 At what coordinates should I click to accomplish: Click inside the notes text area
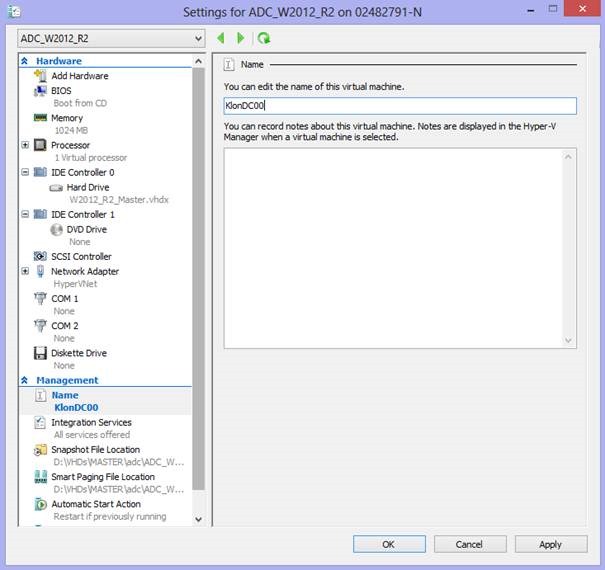pyautogui.click(x=394, y=248)
